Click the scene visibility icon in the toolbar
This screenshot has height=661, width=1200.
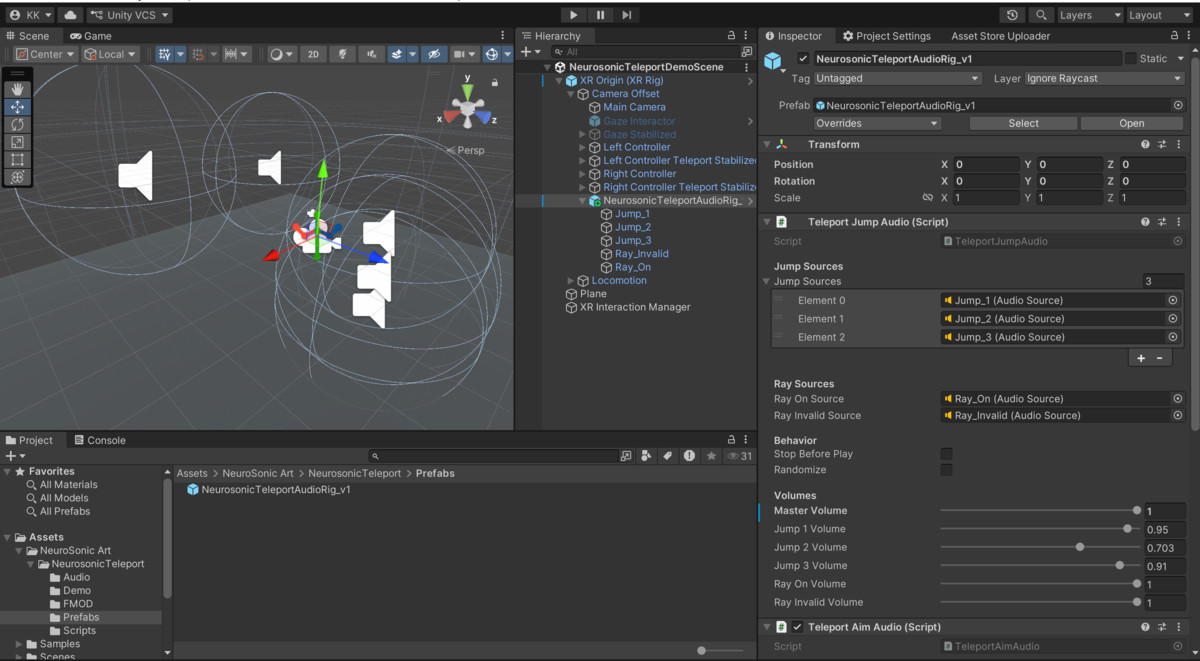pos(435,53)
